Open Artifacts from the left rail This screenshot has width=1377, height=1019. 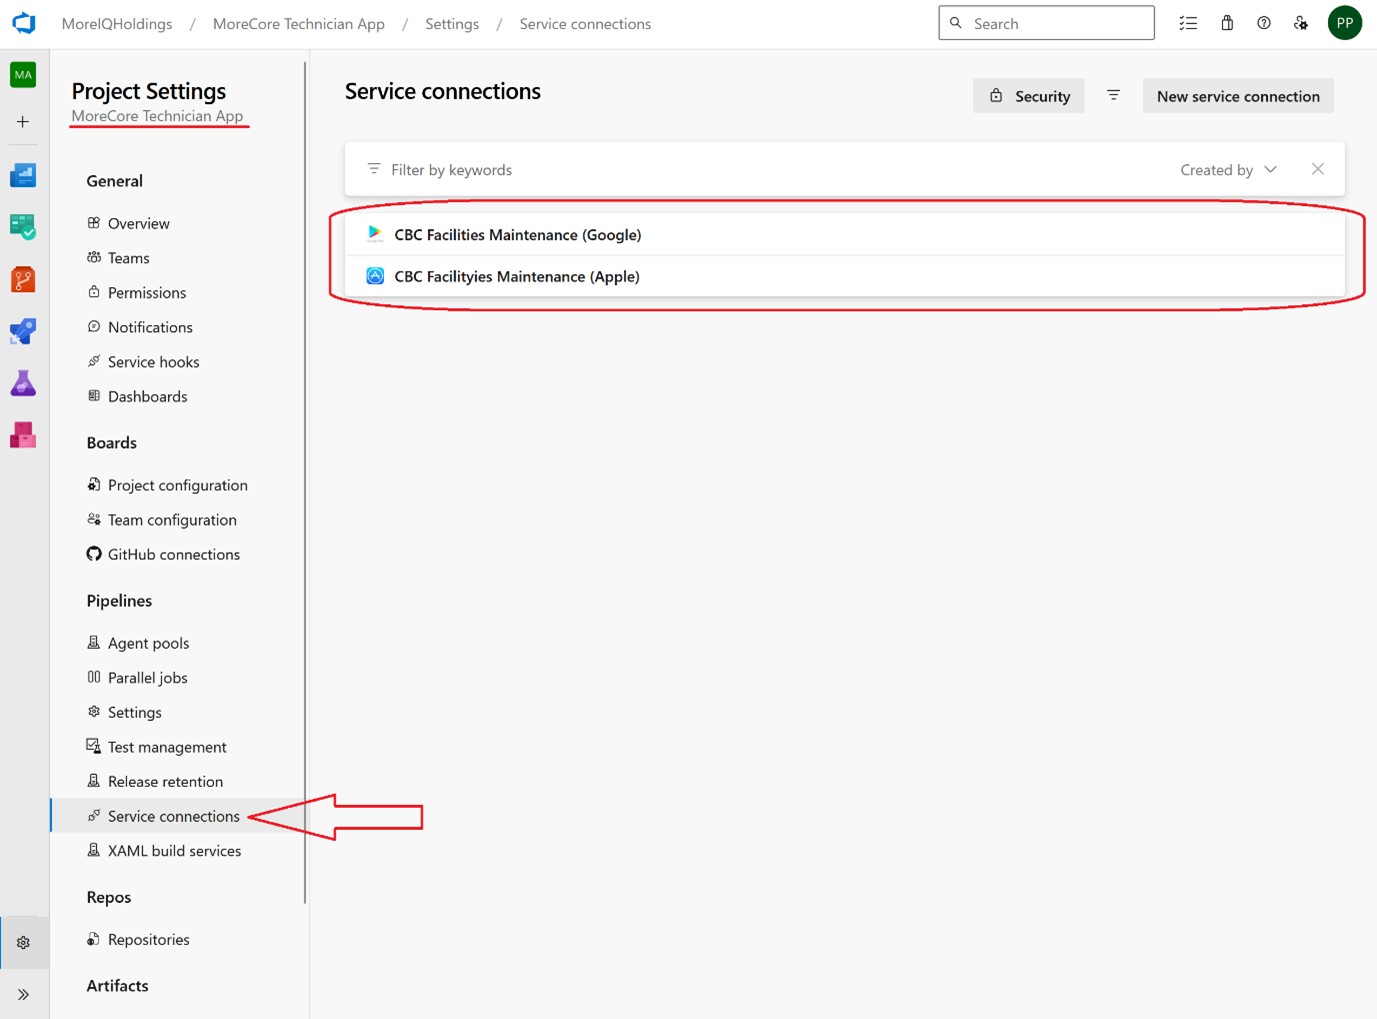pyautogui.click(x=22, y=435)
